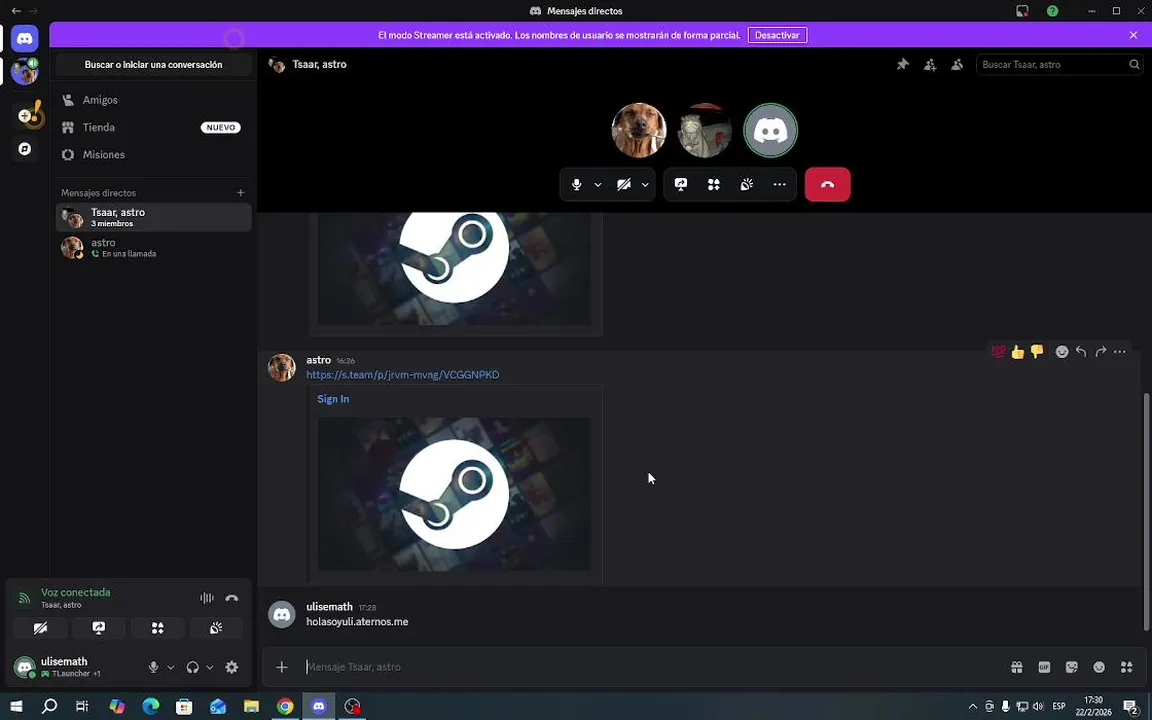1152x720 pixels.
Task: Open the GIF picker
Action: [x=1044, y=667]
